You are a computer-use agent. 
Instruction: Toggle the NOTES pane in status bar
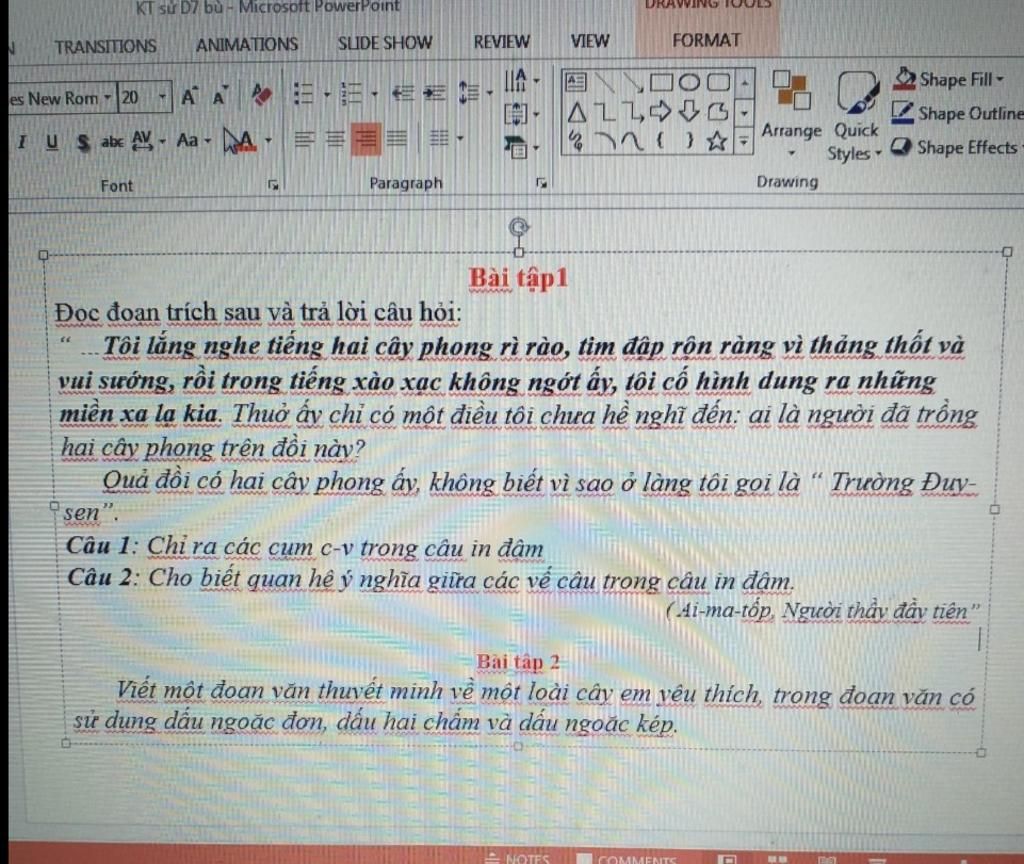tap(517, 857)
